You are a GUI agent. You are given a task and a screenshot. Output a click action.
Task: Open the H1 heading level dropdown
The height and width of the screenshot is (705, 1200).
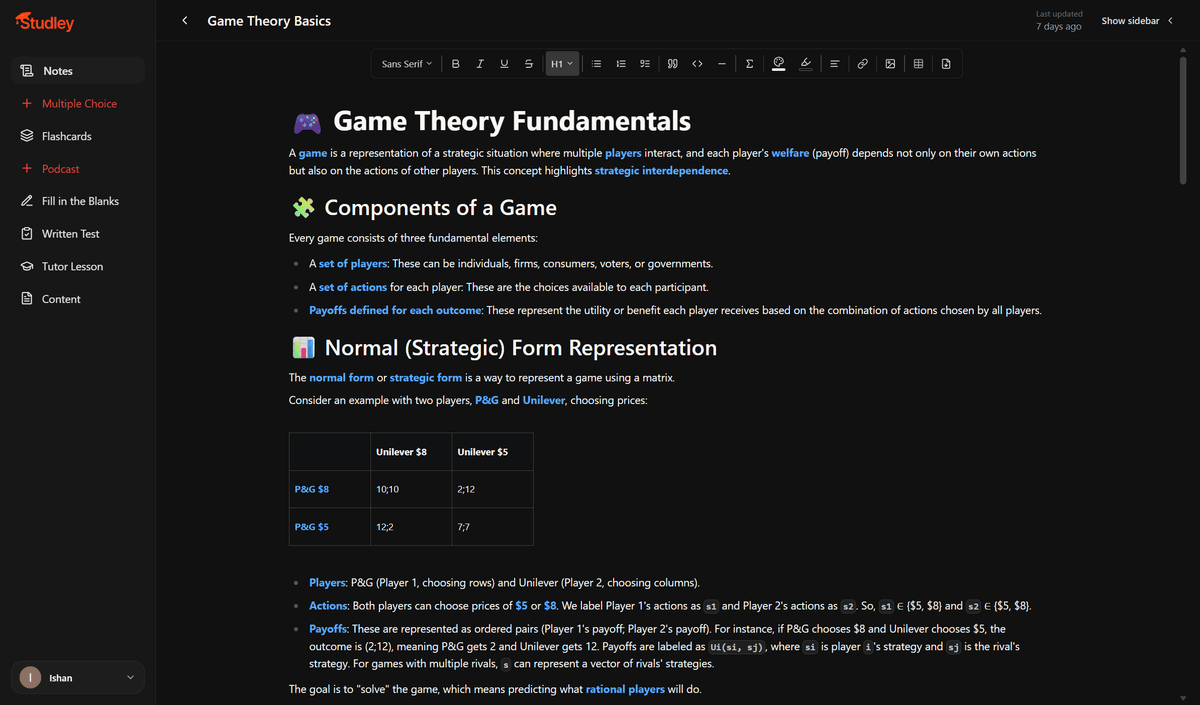561,64
